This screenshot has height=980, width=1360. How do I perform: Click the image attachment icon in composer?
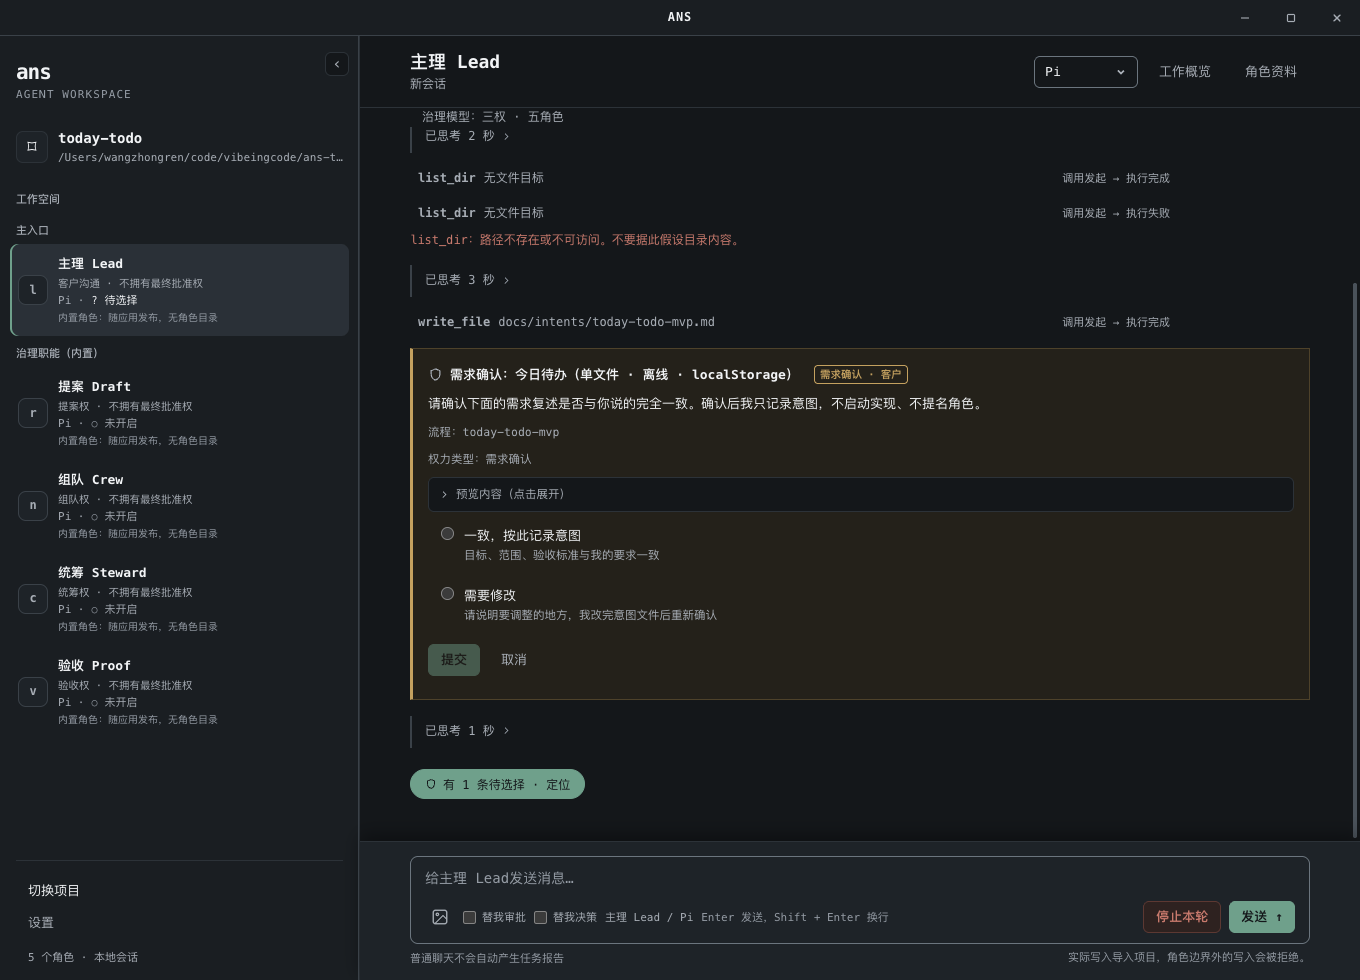click(440, 917)
